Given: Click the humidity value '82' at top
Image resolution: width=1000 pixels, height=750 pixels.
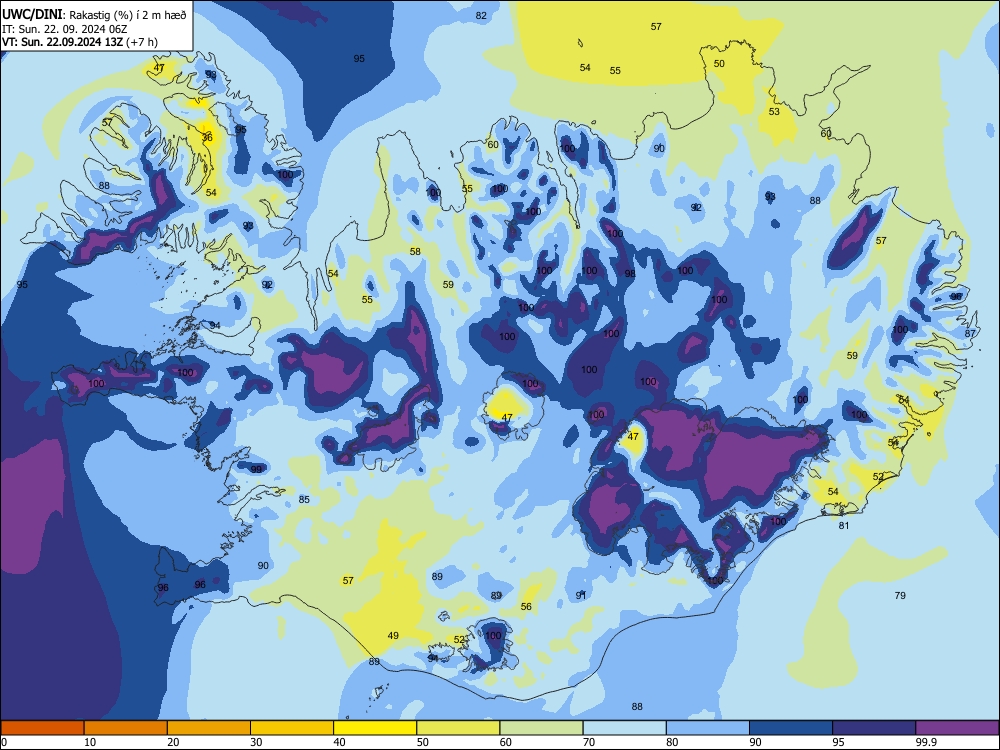Looking at the screenshot, I should [481, 16].
